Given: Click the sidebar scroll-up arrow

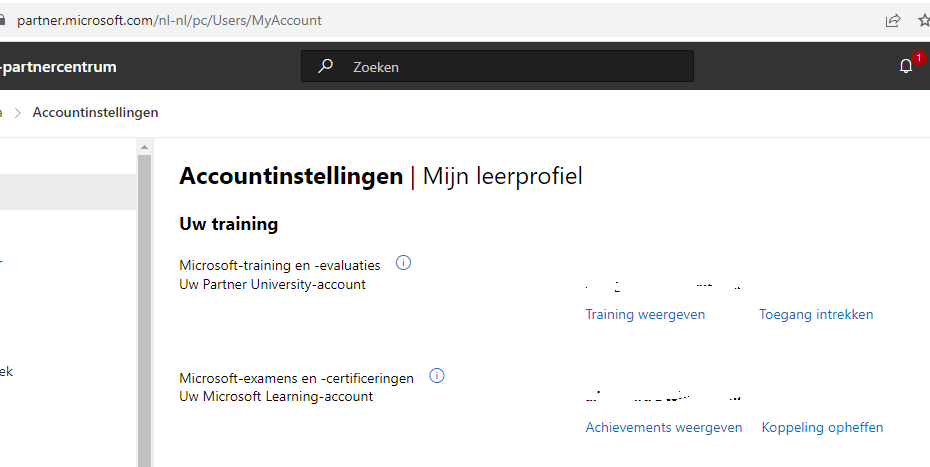Looking at the screenshot, I should point(144,147).
